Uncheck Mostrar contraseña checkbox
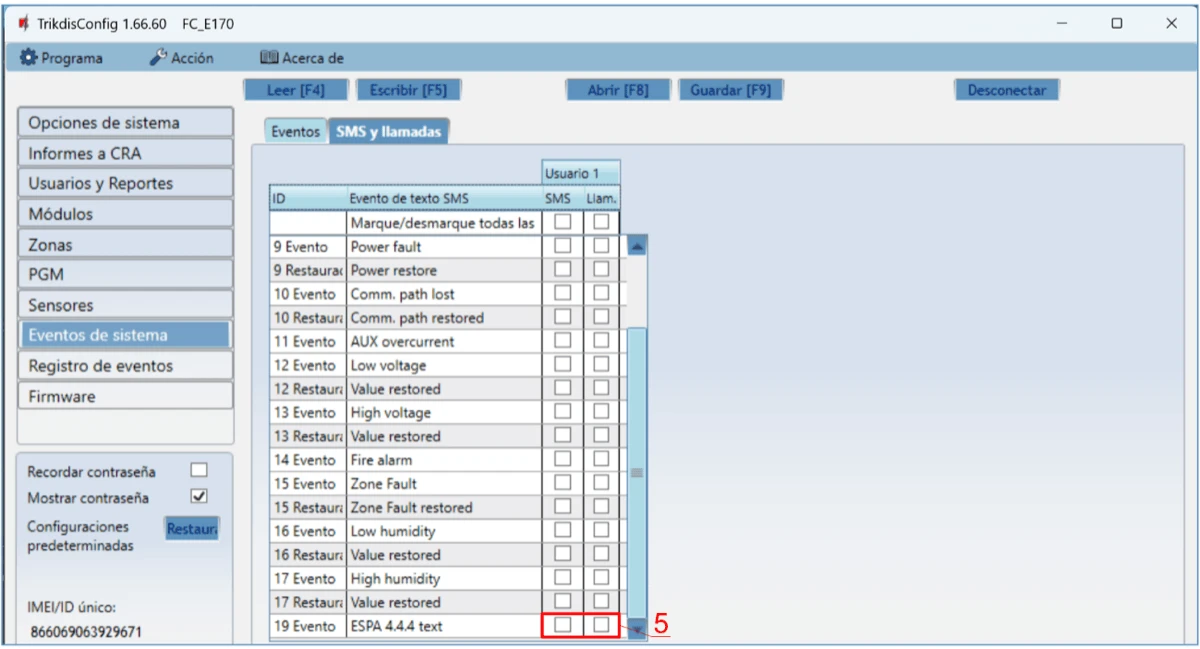 [199, 496]
